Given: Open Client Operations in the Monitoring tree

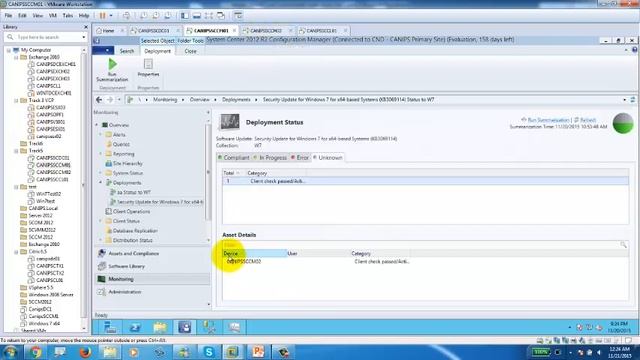Looking at the screenshot, I should pos(127,211).
